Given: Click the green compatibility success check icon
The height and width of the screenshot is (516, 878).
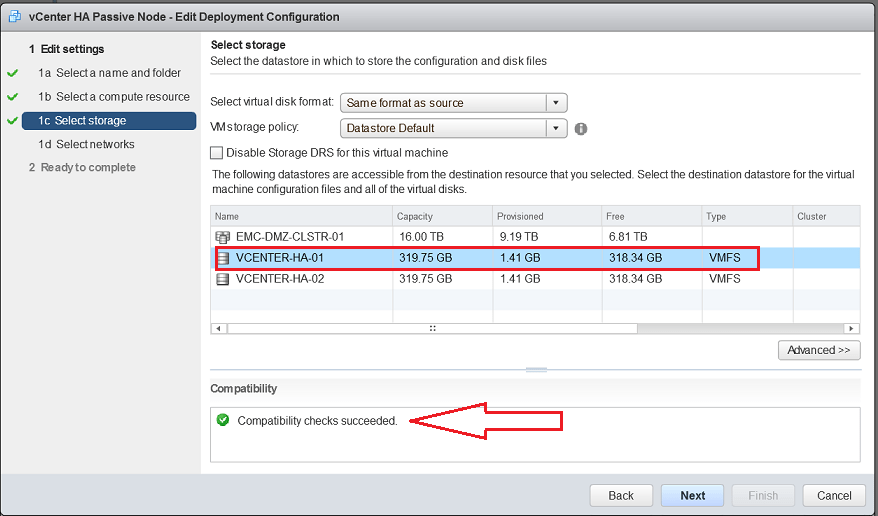Looking at the screenshot, I should (223, 420).
